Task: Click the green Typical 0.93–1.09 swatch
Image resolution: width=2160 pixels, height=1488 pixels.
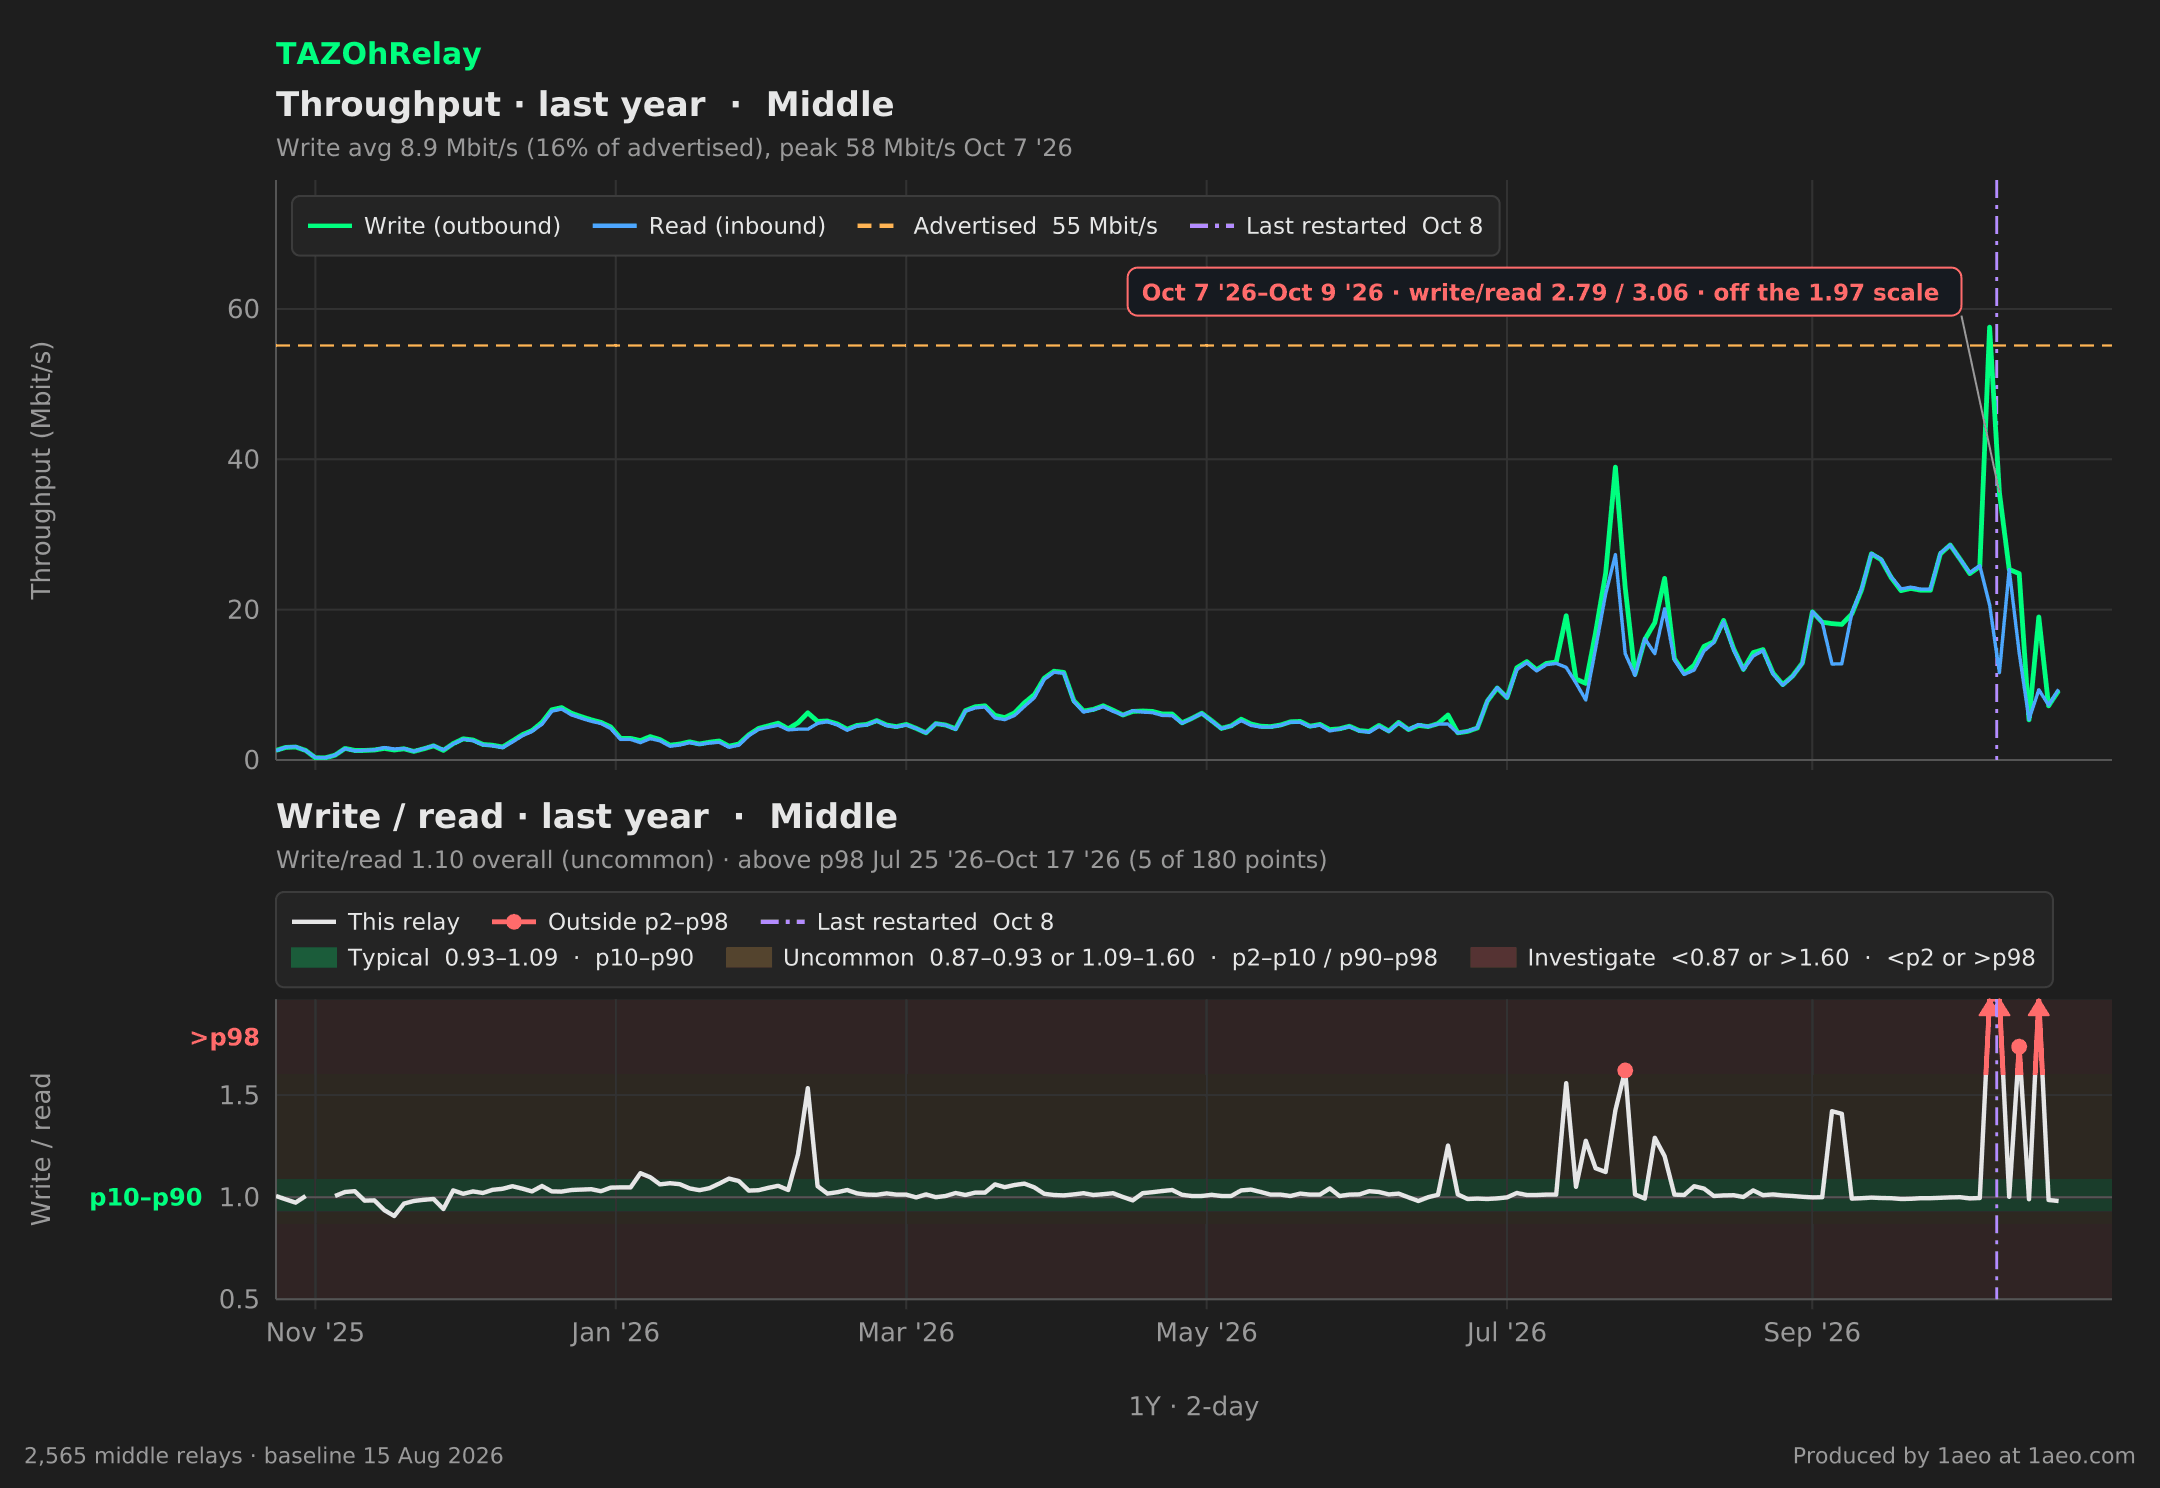Action: [x=314, y=958]
